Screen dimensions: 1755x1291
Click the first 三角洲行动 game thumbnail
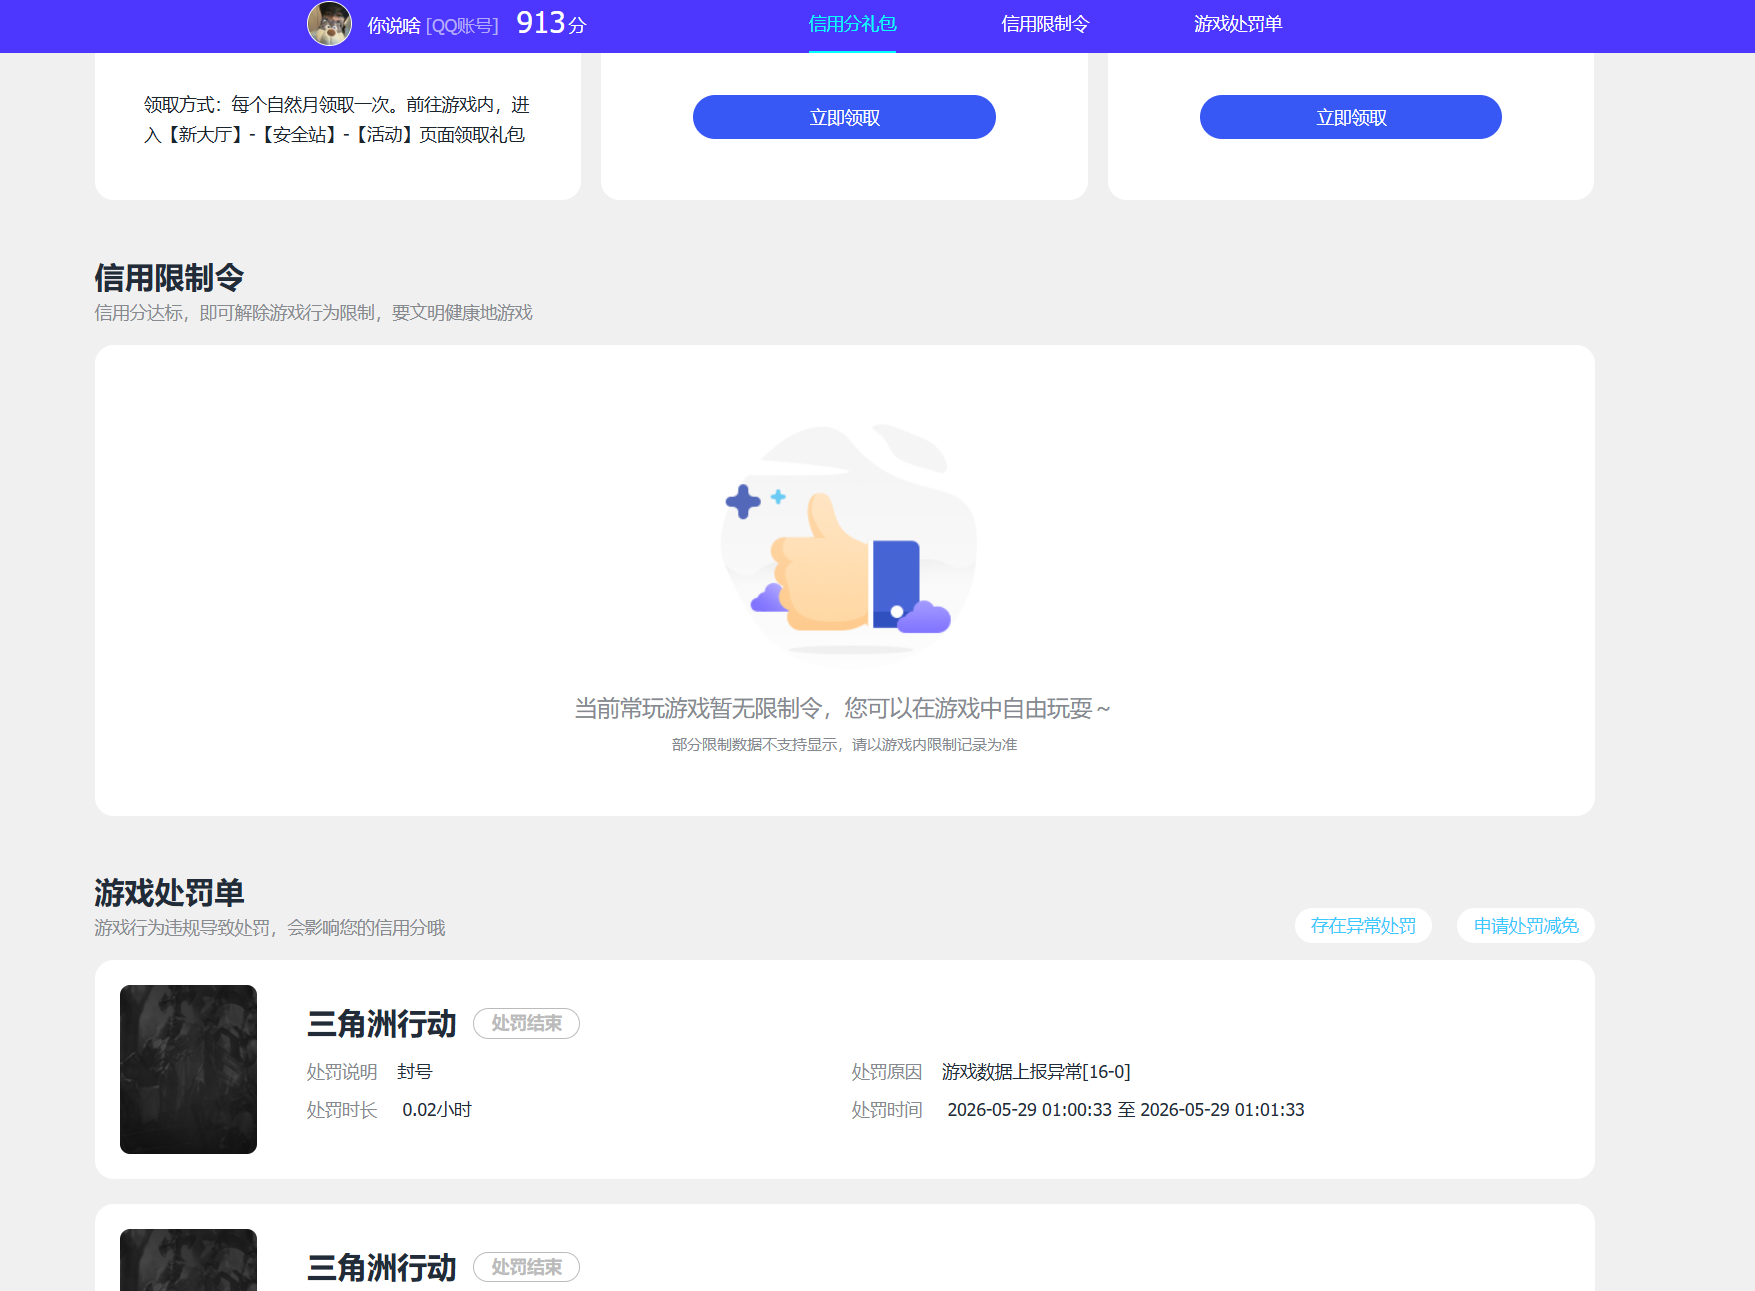(x=188, y=1069)
